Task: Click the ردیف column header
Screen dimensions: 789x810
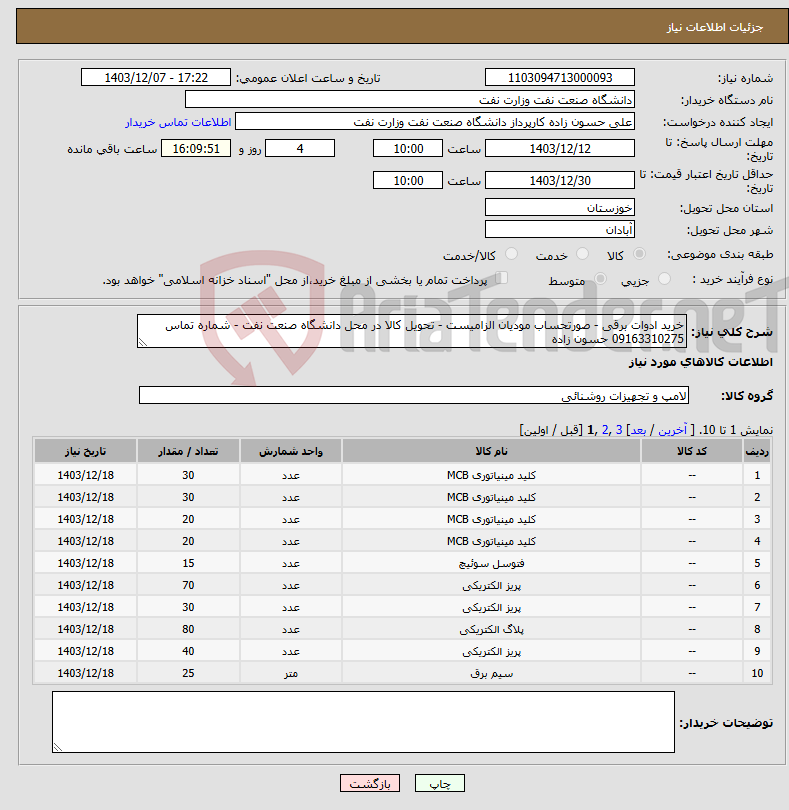Action: point(756,451)
